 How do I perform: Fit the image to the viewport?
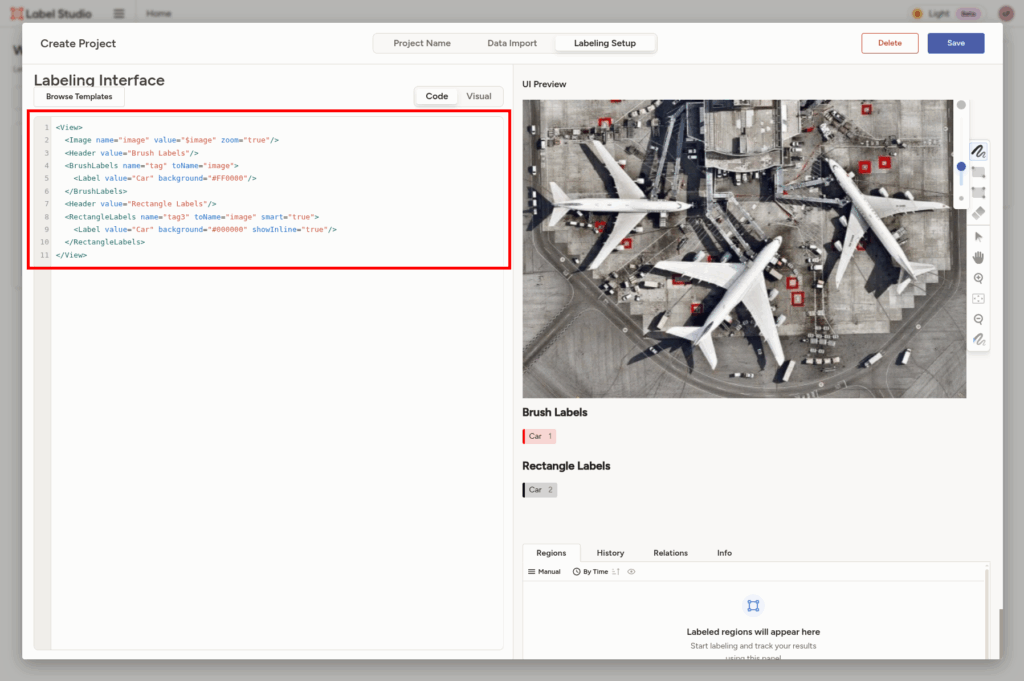tap(978, 298)
